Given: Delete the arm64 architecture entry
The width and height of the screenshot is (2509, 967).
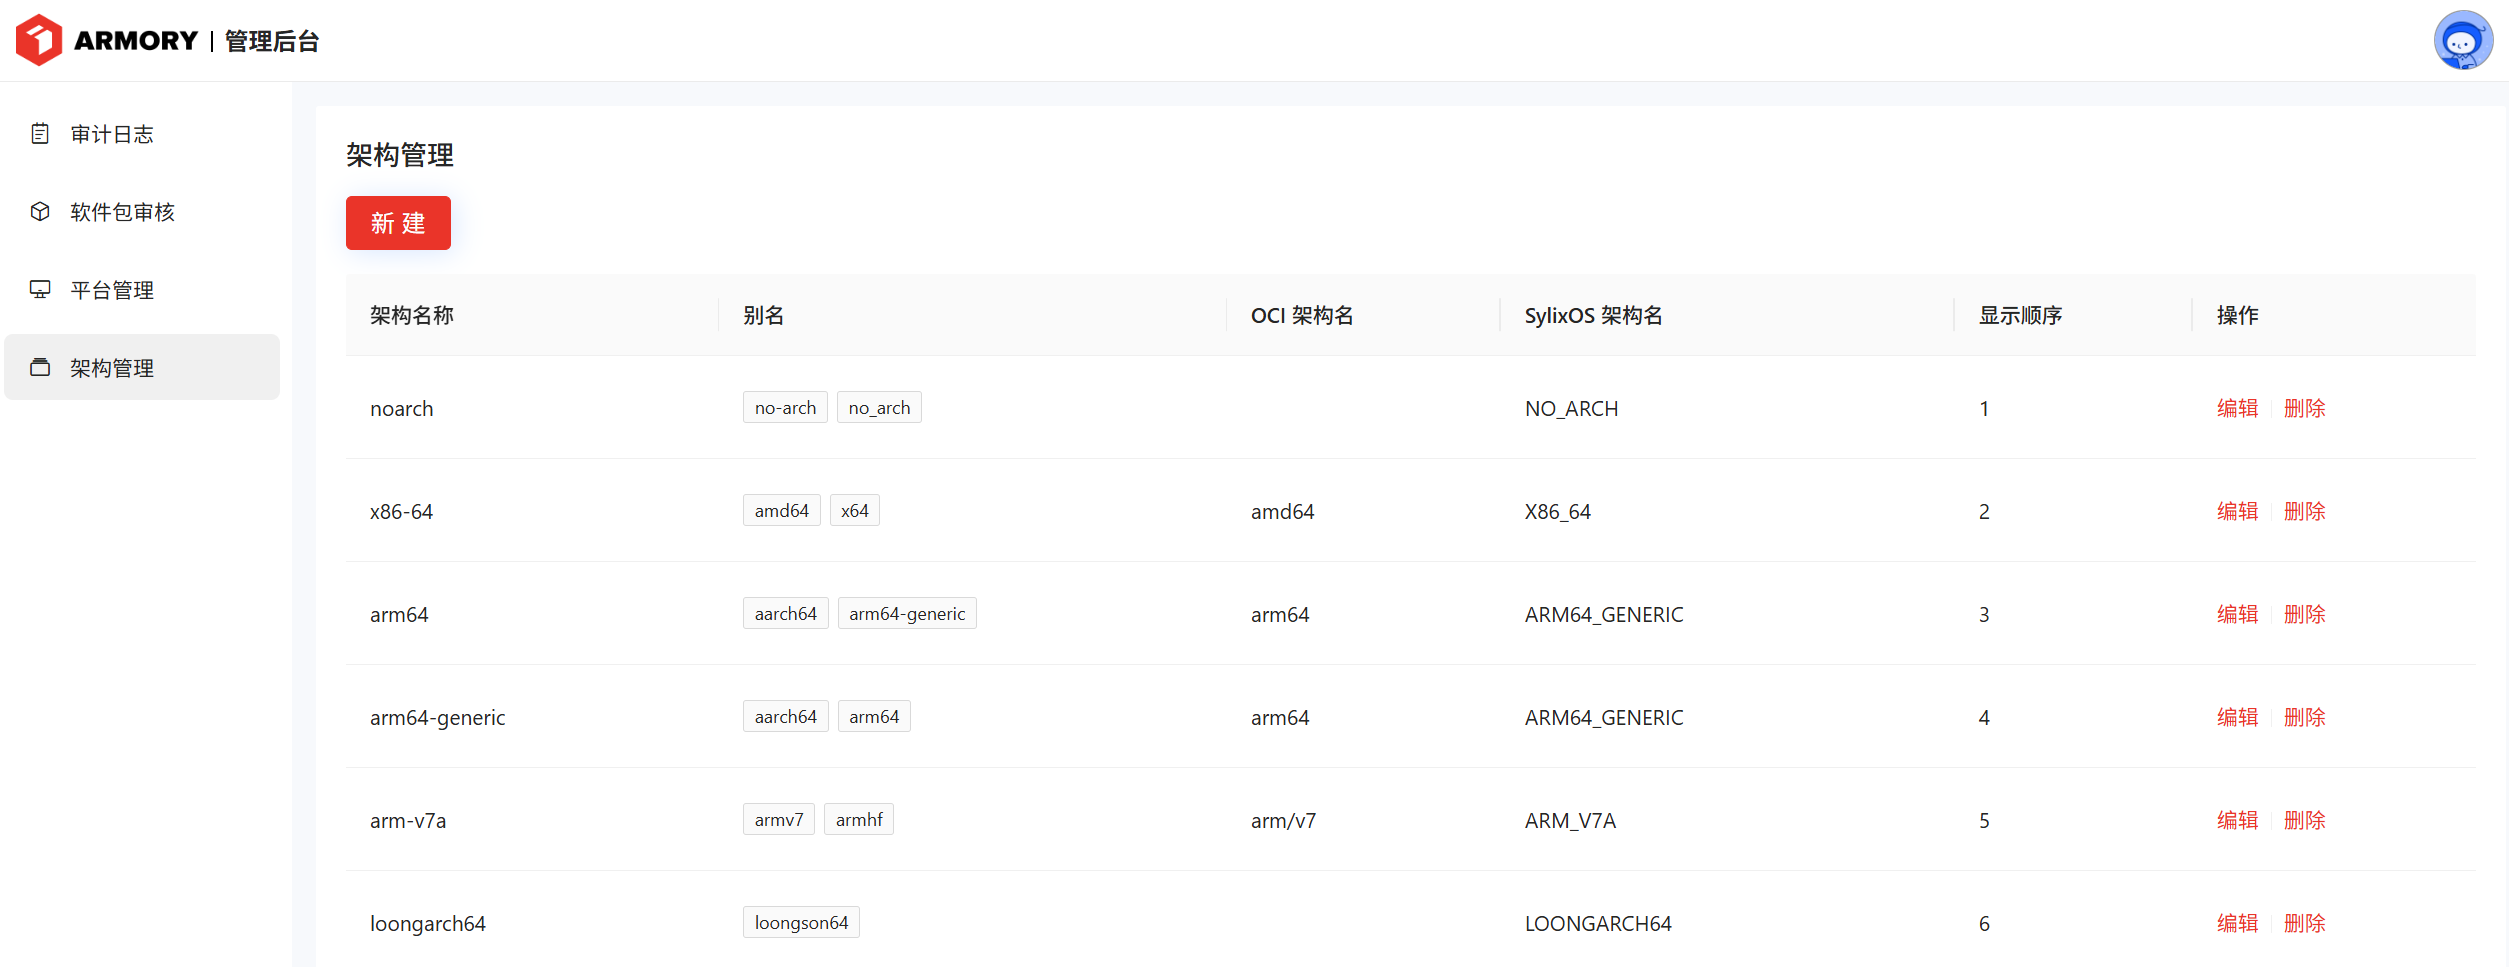Looking at the screenshot, I should [2304, 614].
